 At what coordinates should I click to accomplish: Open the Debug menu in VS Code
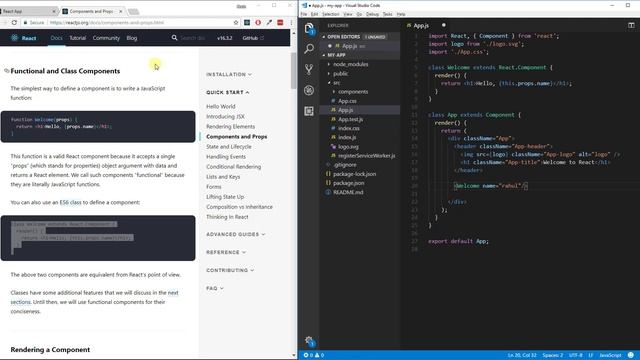click(x=372, y=14)
